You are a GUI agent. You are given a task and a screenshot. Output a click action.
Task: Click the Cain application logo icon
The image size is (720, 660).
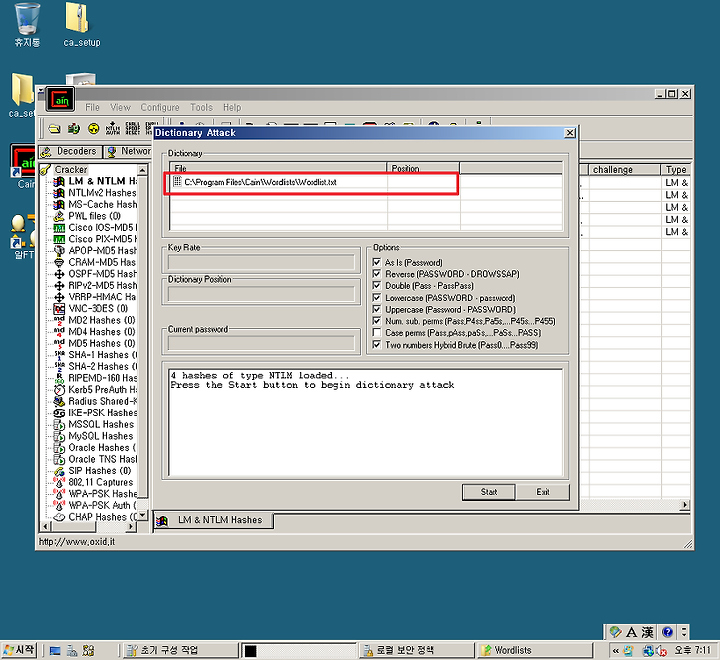[60, 99]
